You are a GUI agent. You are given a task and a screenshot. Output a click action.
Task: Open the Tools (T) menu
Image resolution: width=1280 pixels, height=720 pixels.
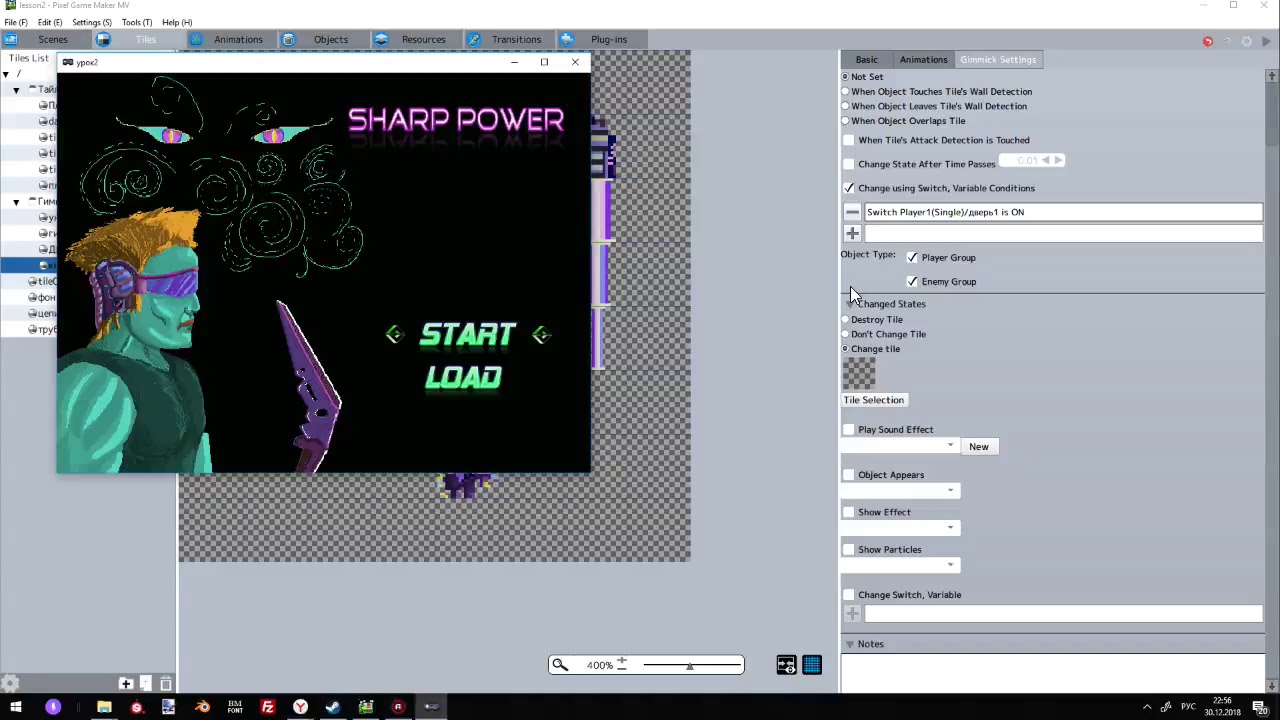click(137, 22)
